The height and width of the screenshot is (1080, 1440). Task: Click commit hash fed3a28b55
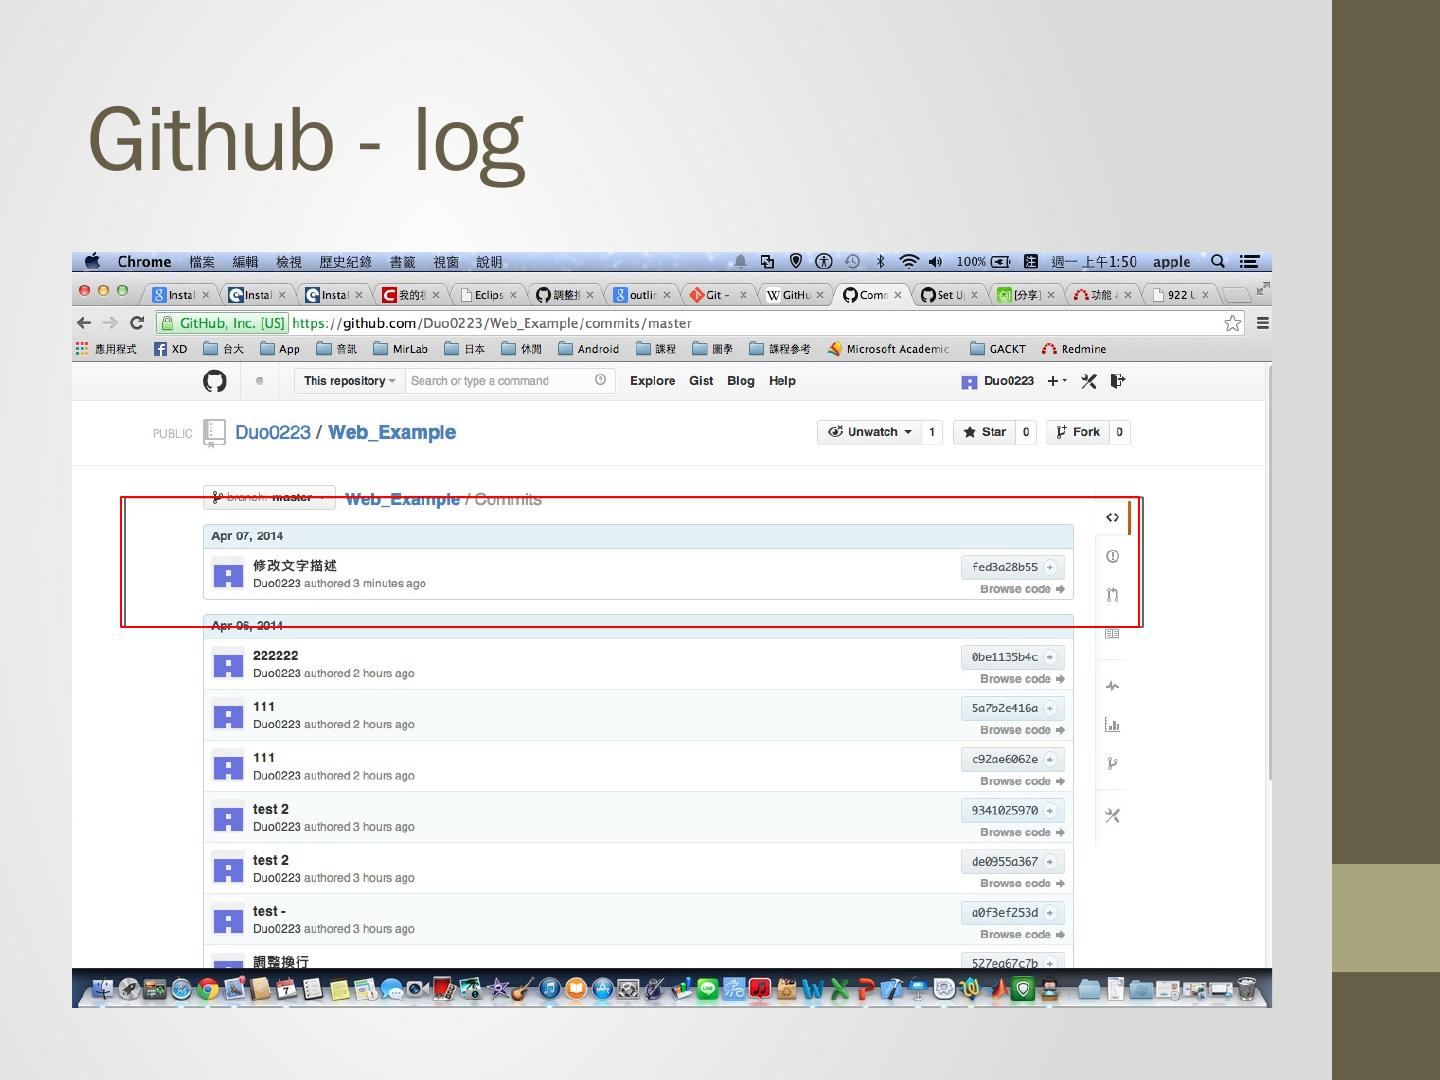click(1005, 567)
